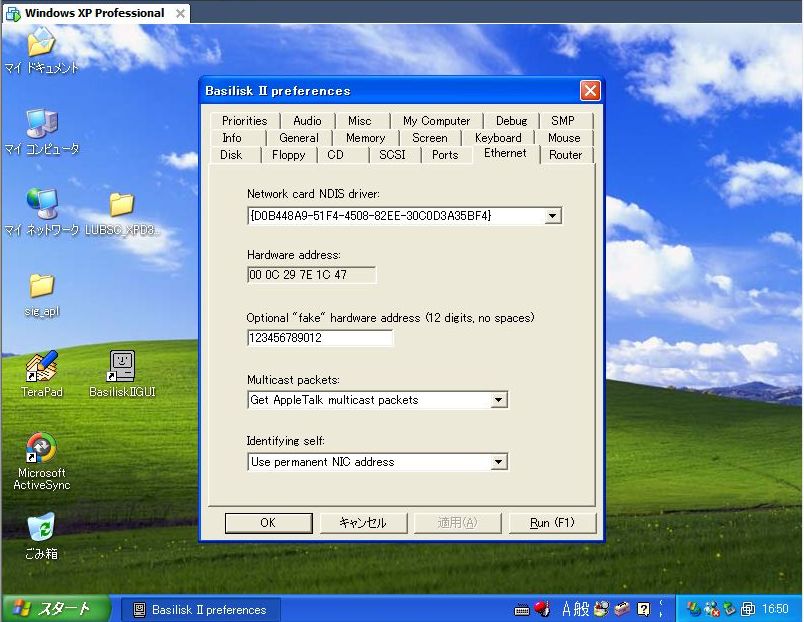Click Basilisk II preferences taskbar button

point(200,610)
